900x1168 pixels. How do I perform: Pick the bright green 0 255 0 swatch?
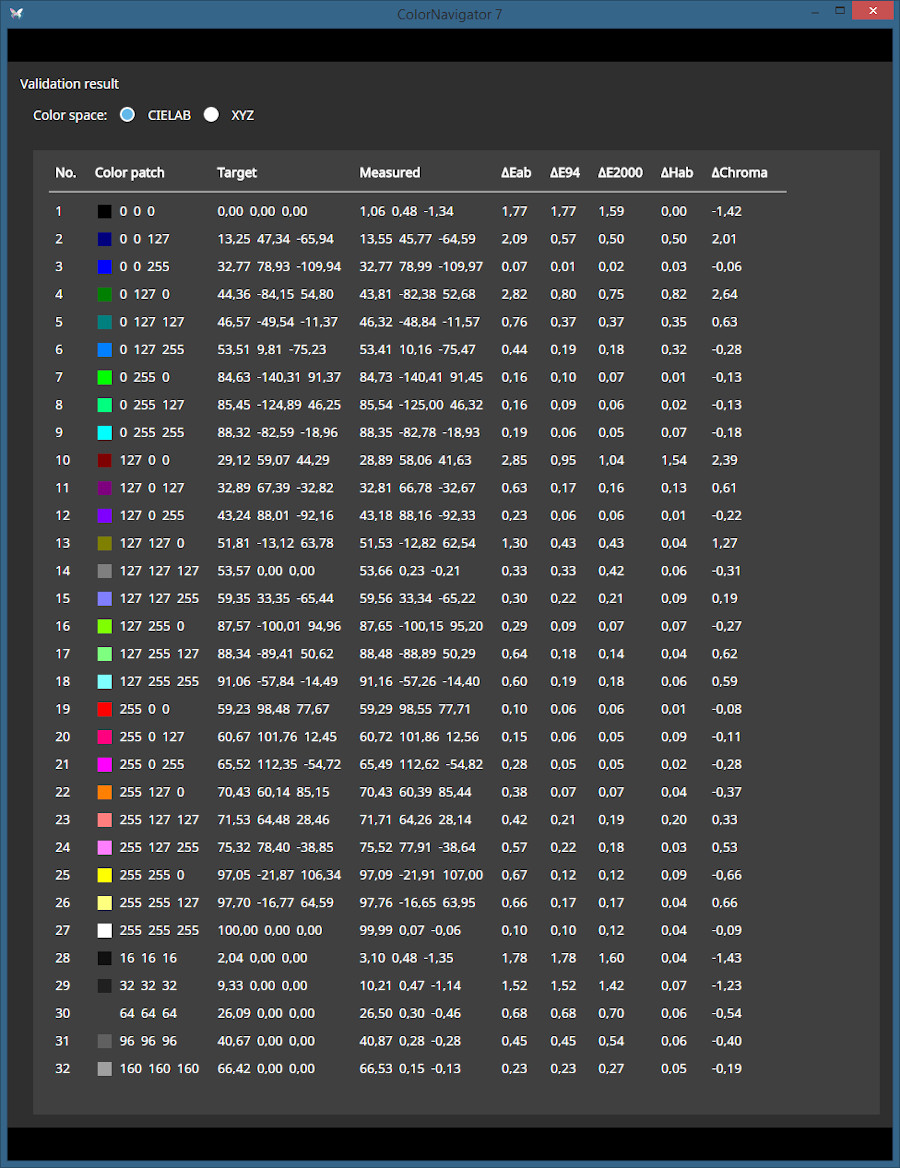[x=104, y=377]
